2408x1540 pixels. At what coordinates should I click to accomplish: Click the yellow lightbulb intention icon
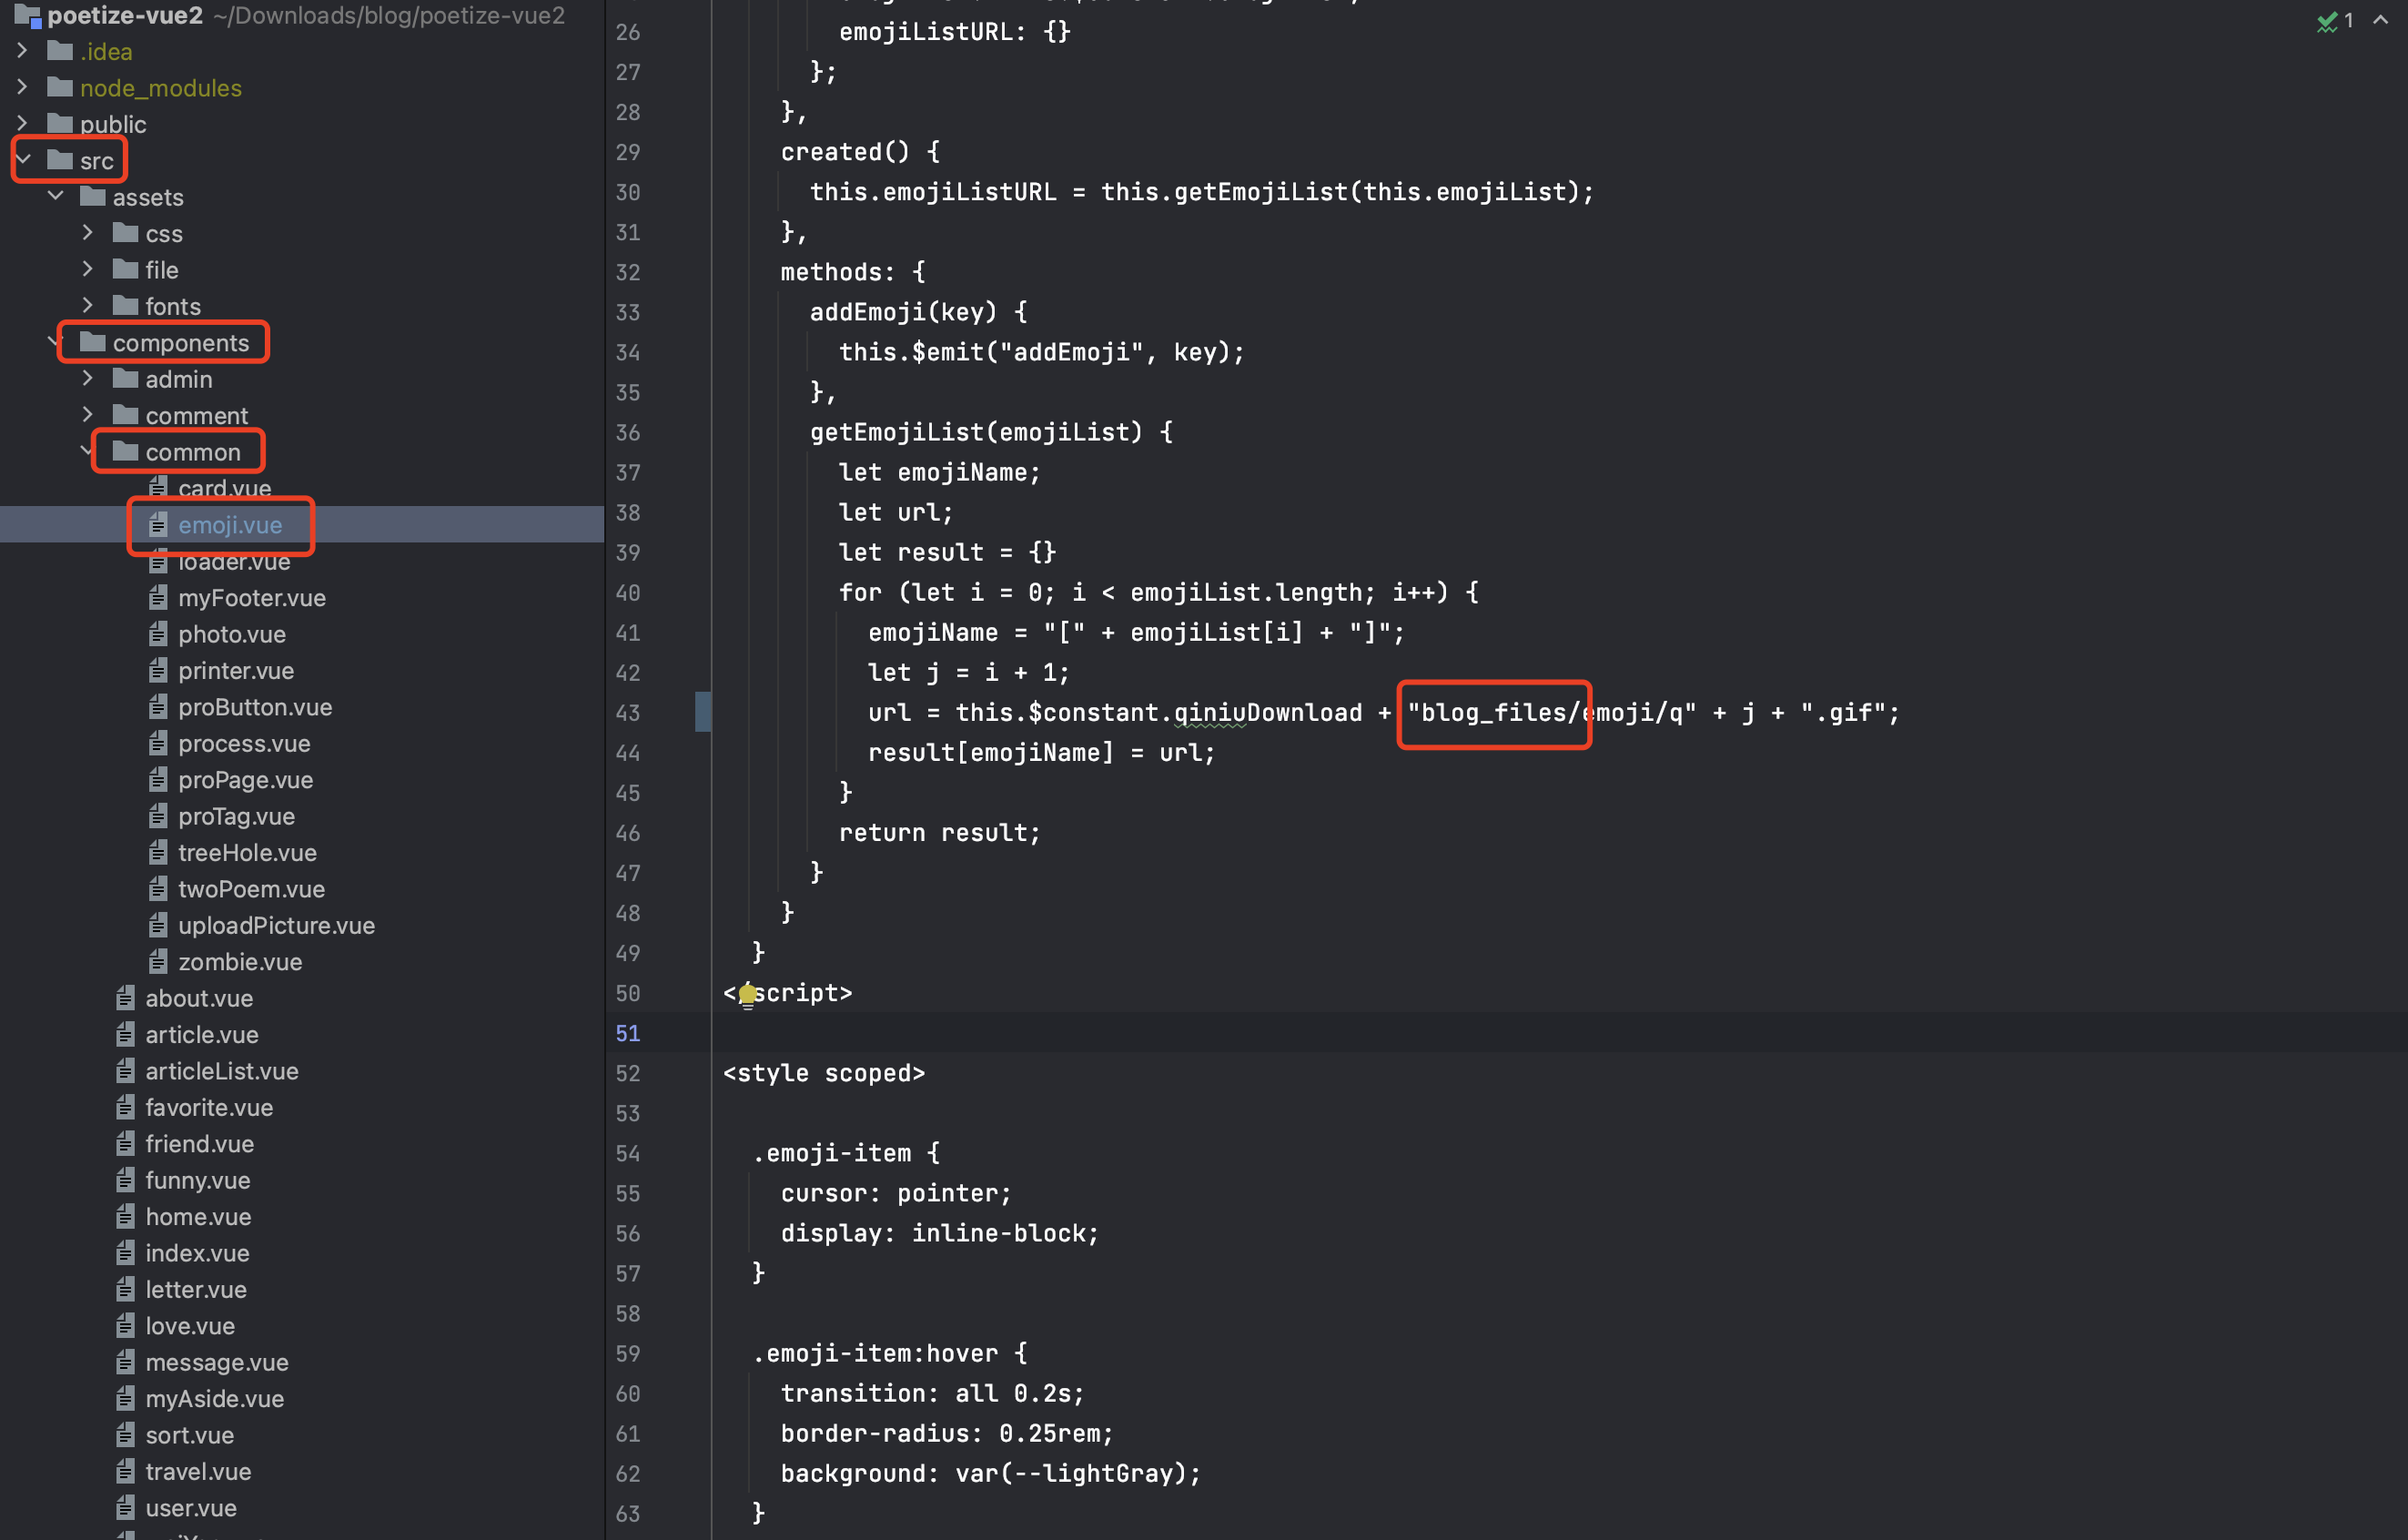click(x=747, y=994)
